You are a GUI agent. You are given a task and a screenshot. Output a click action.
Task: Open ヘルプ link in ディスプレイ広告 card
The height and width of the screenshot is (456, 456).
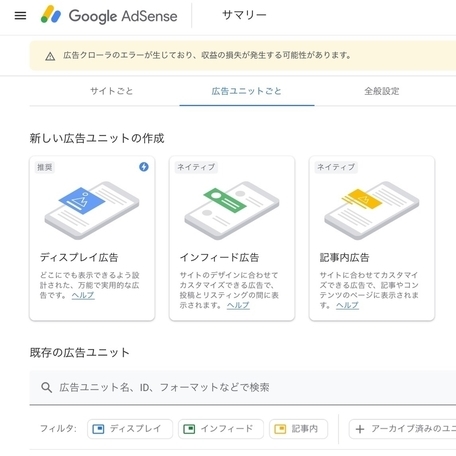pyautogui.click(x=83, y=295)
